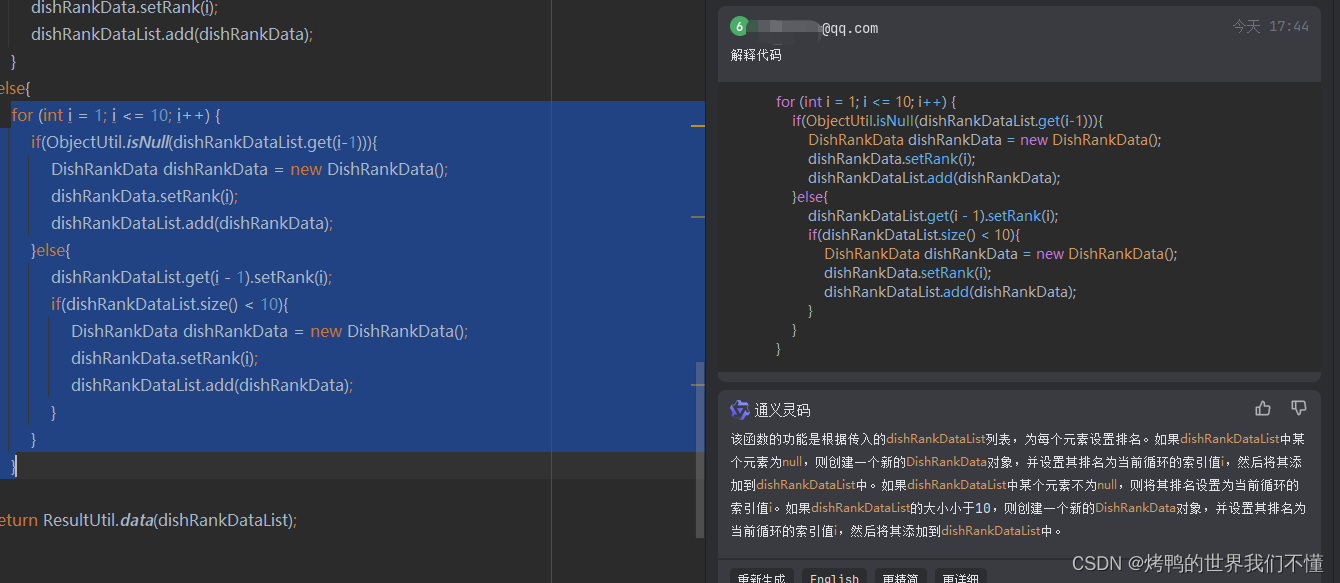The height and width of the screenshot is (583, 1340).
Task: Click the upper orange warning stripe mark in the editor
Action: pos(698,126)
